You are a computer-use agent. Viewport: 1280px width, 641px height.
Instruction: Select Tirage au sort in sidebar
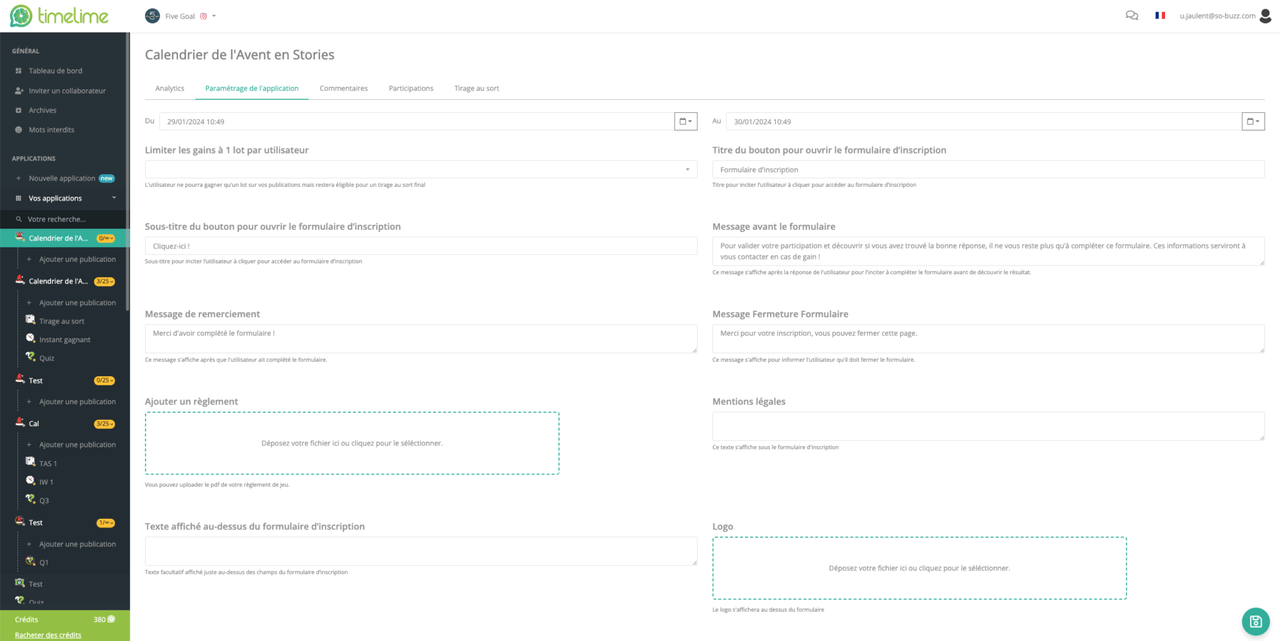[61, 321]
